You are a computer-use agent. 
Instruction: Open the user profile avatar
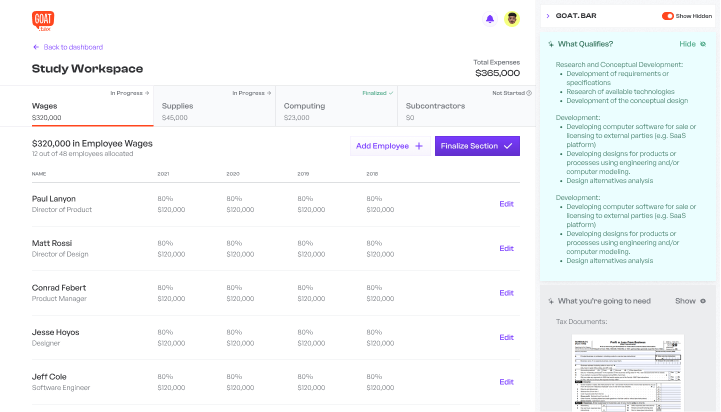click(x=512, y=19)
